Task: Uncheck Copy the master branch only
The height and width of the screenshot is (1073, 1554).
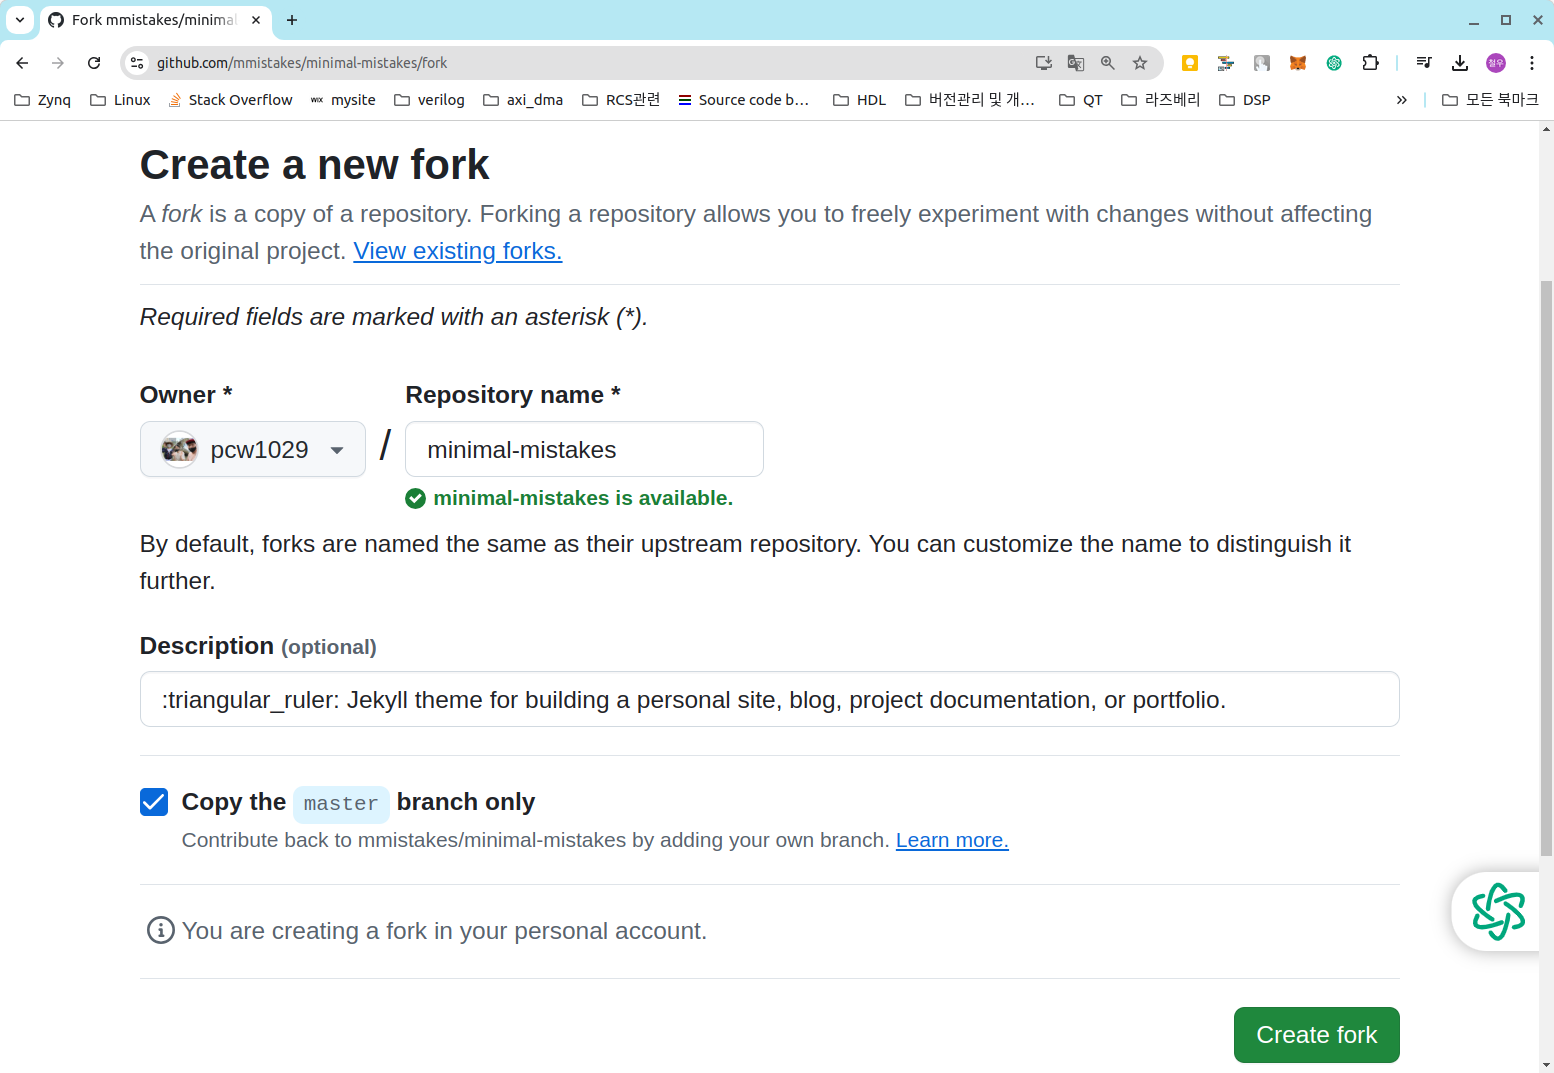Action: [x=154, y=802]
